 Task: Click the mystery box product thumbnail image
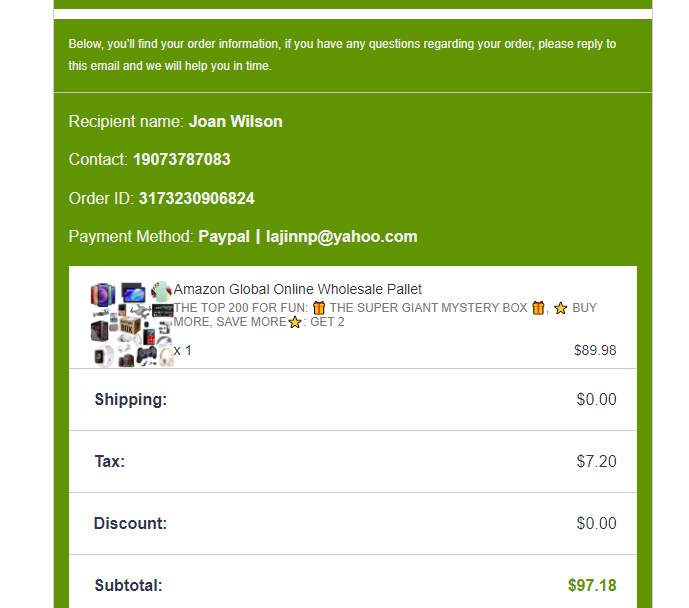(132, 324)
